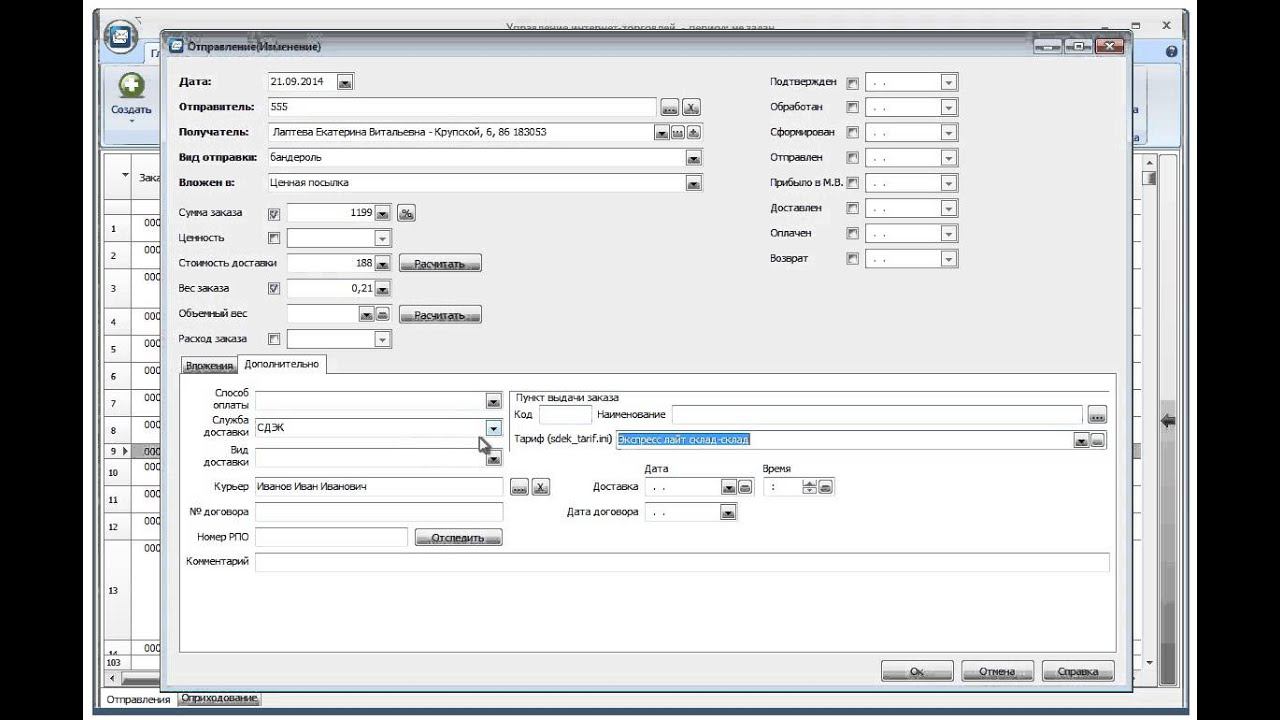This screenshot has height=720, width=1280.
Task: Open the calendar for Дата договора
Action: 729,512
